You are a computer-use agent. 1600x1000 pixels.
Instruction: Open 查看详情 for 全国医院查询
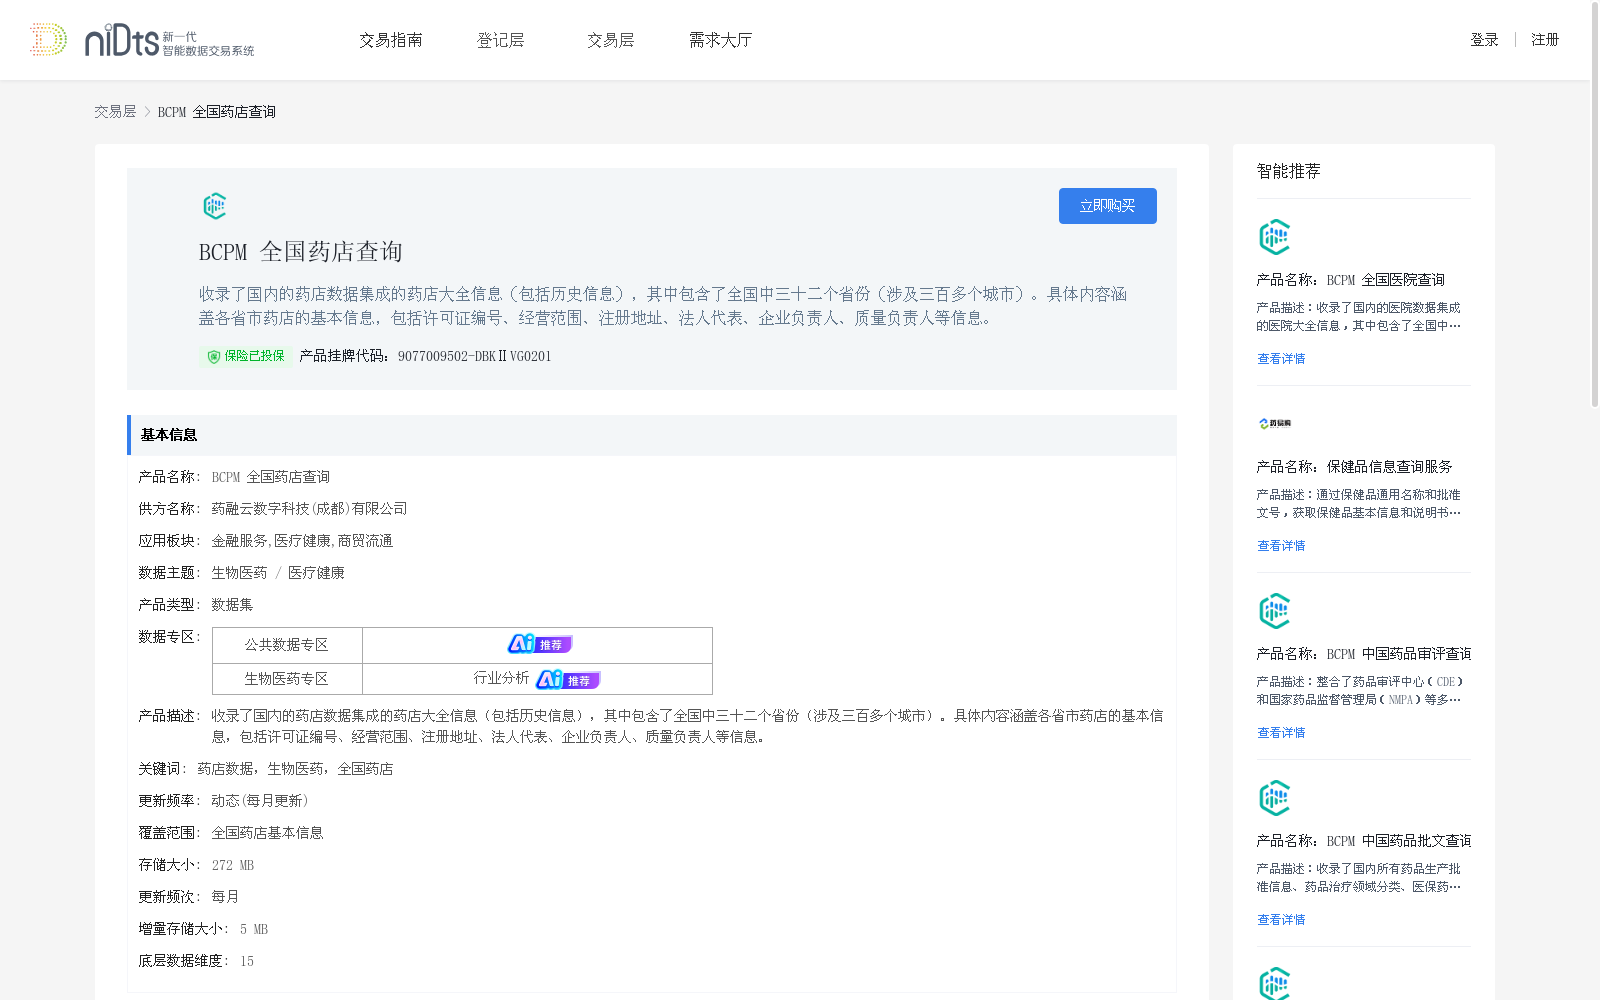(1281, 359)
